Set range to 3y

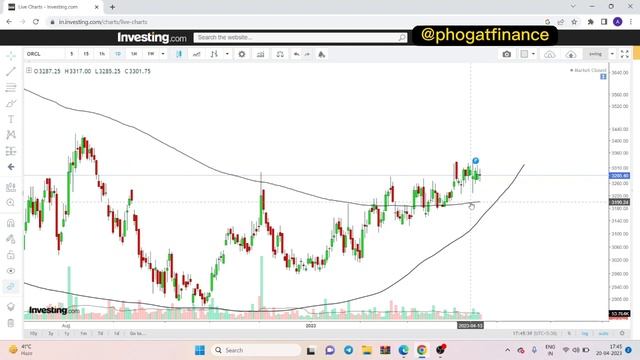[51, 333]
